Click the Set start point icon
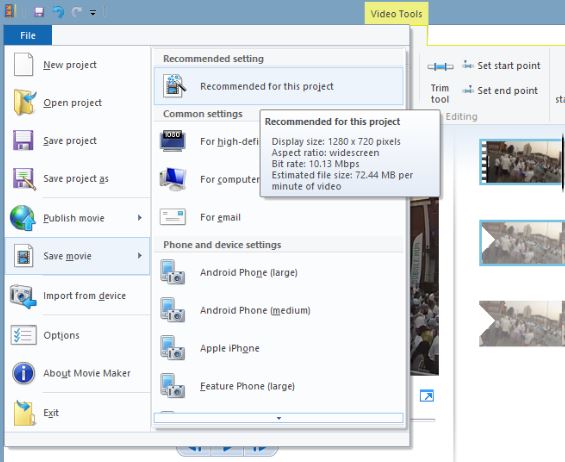 point(468,65)
